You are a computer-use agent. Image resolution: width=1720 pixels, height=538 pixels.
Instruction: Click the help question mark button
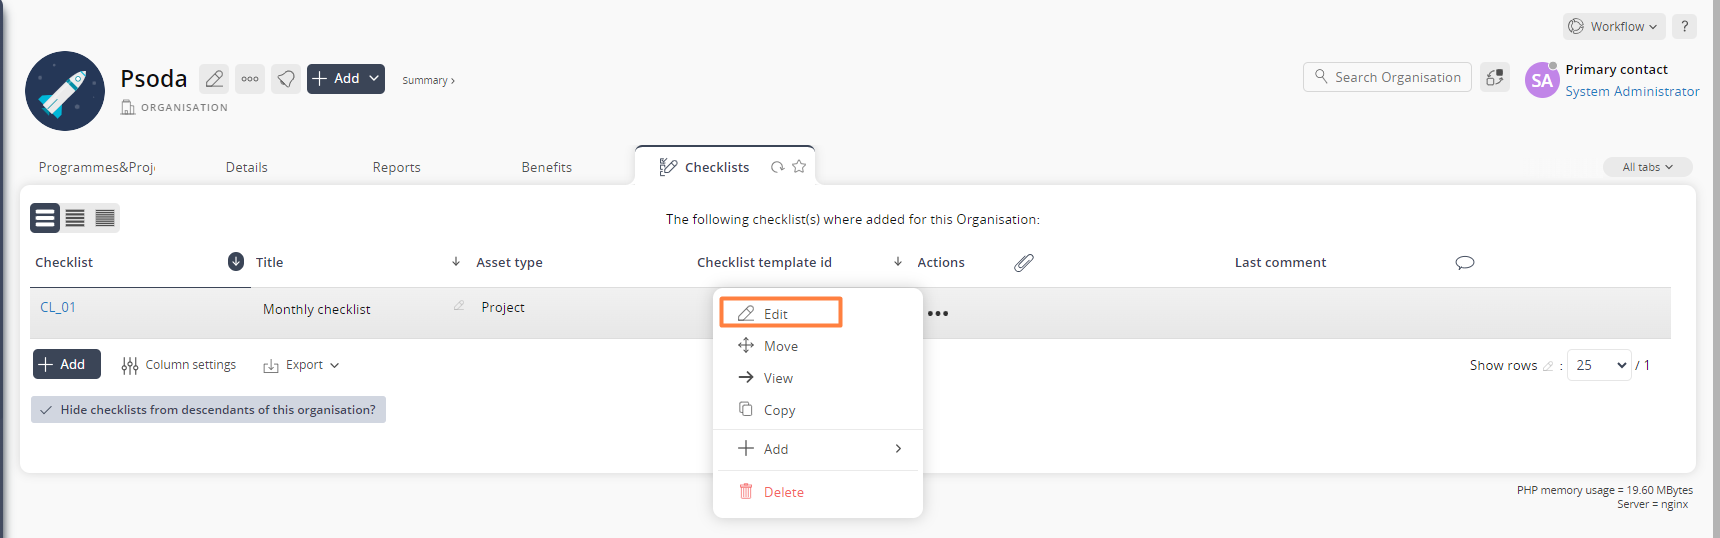pos(1684,27)
